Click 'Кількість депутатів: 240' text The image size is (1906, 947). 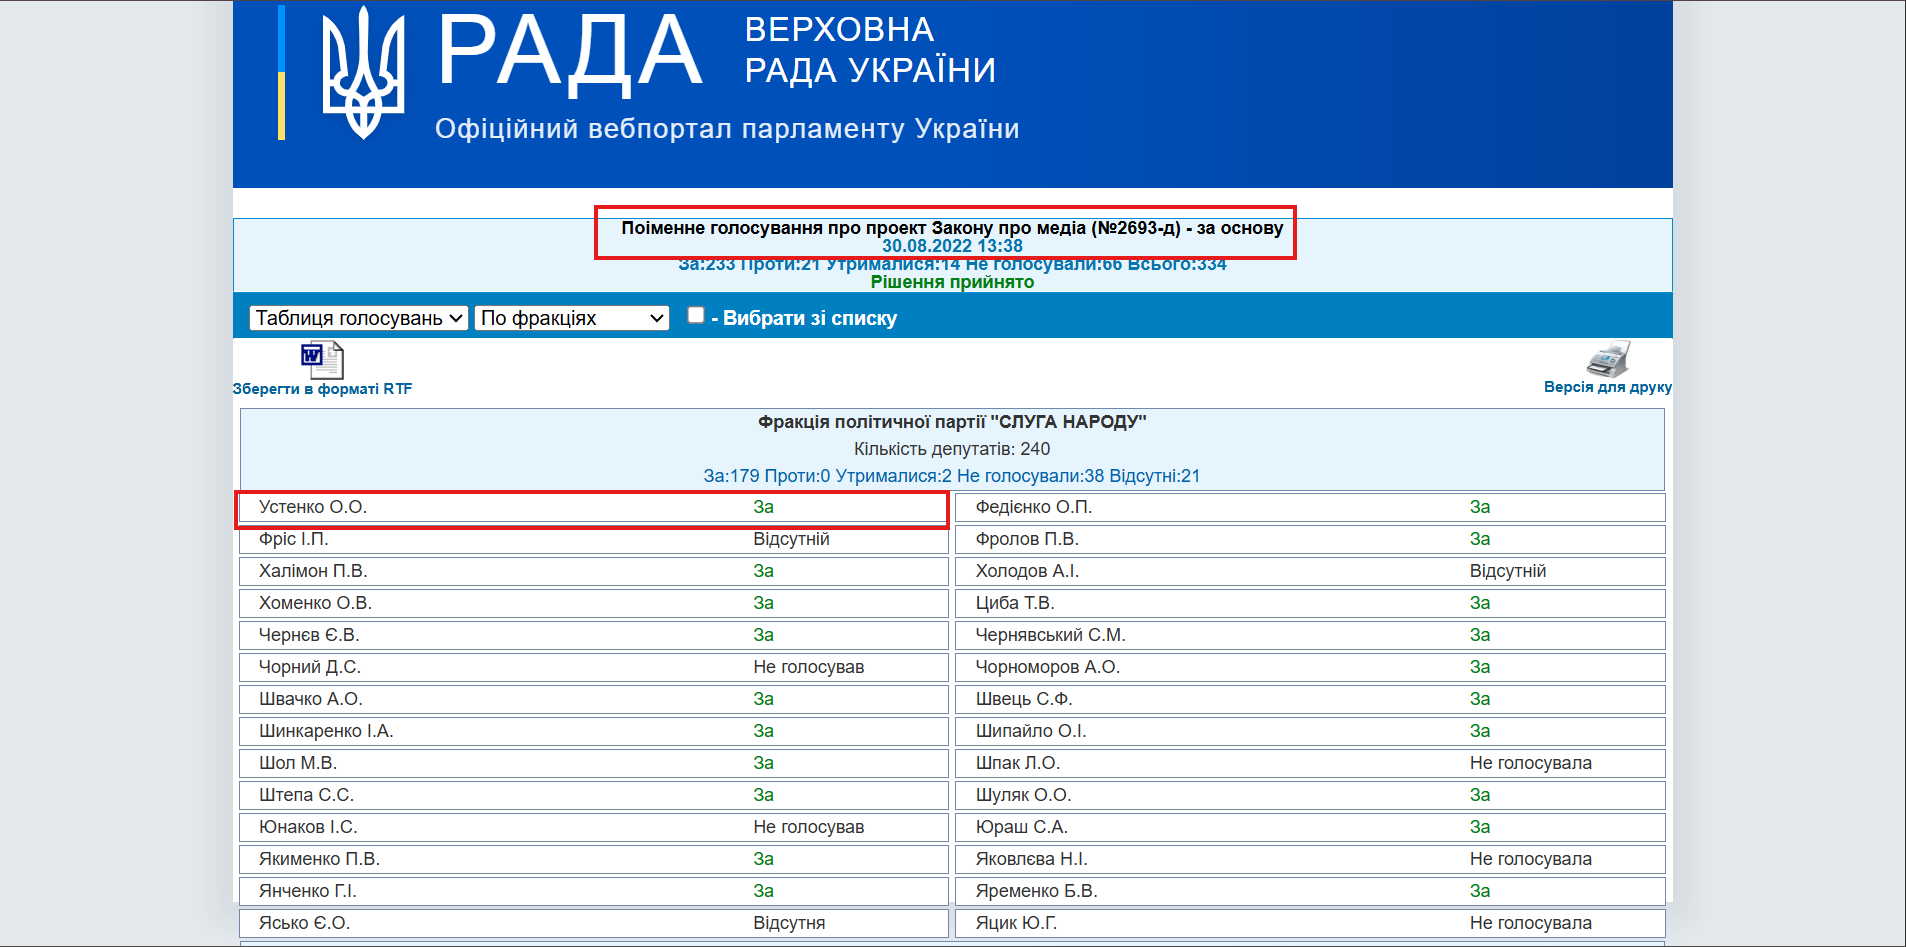(x=952, y=449)
